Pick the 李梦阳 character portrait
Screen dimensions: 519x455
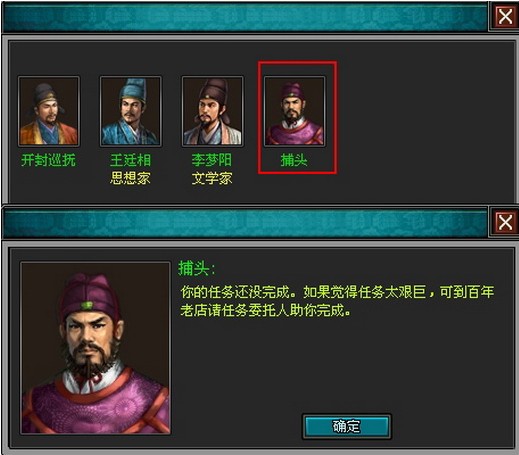[x=213, y=111]
